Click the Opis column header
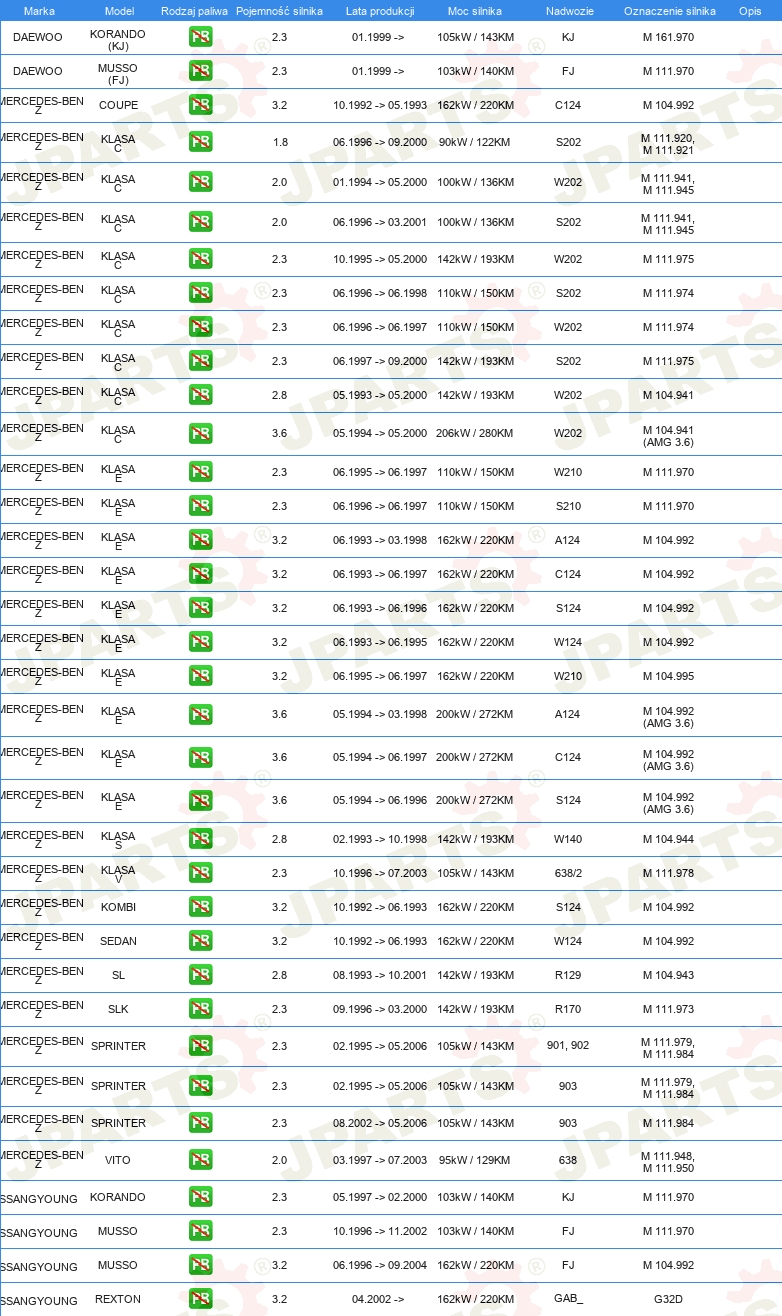The image size is (782, 1316). [x=750, y=11]
